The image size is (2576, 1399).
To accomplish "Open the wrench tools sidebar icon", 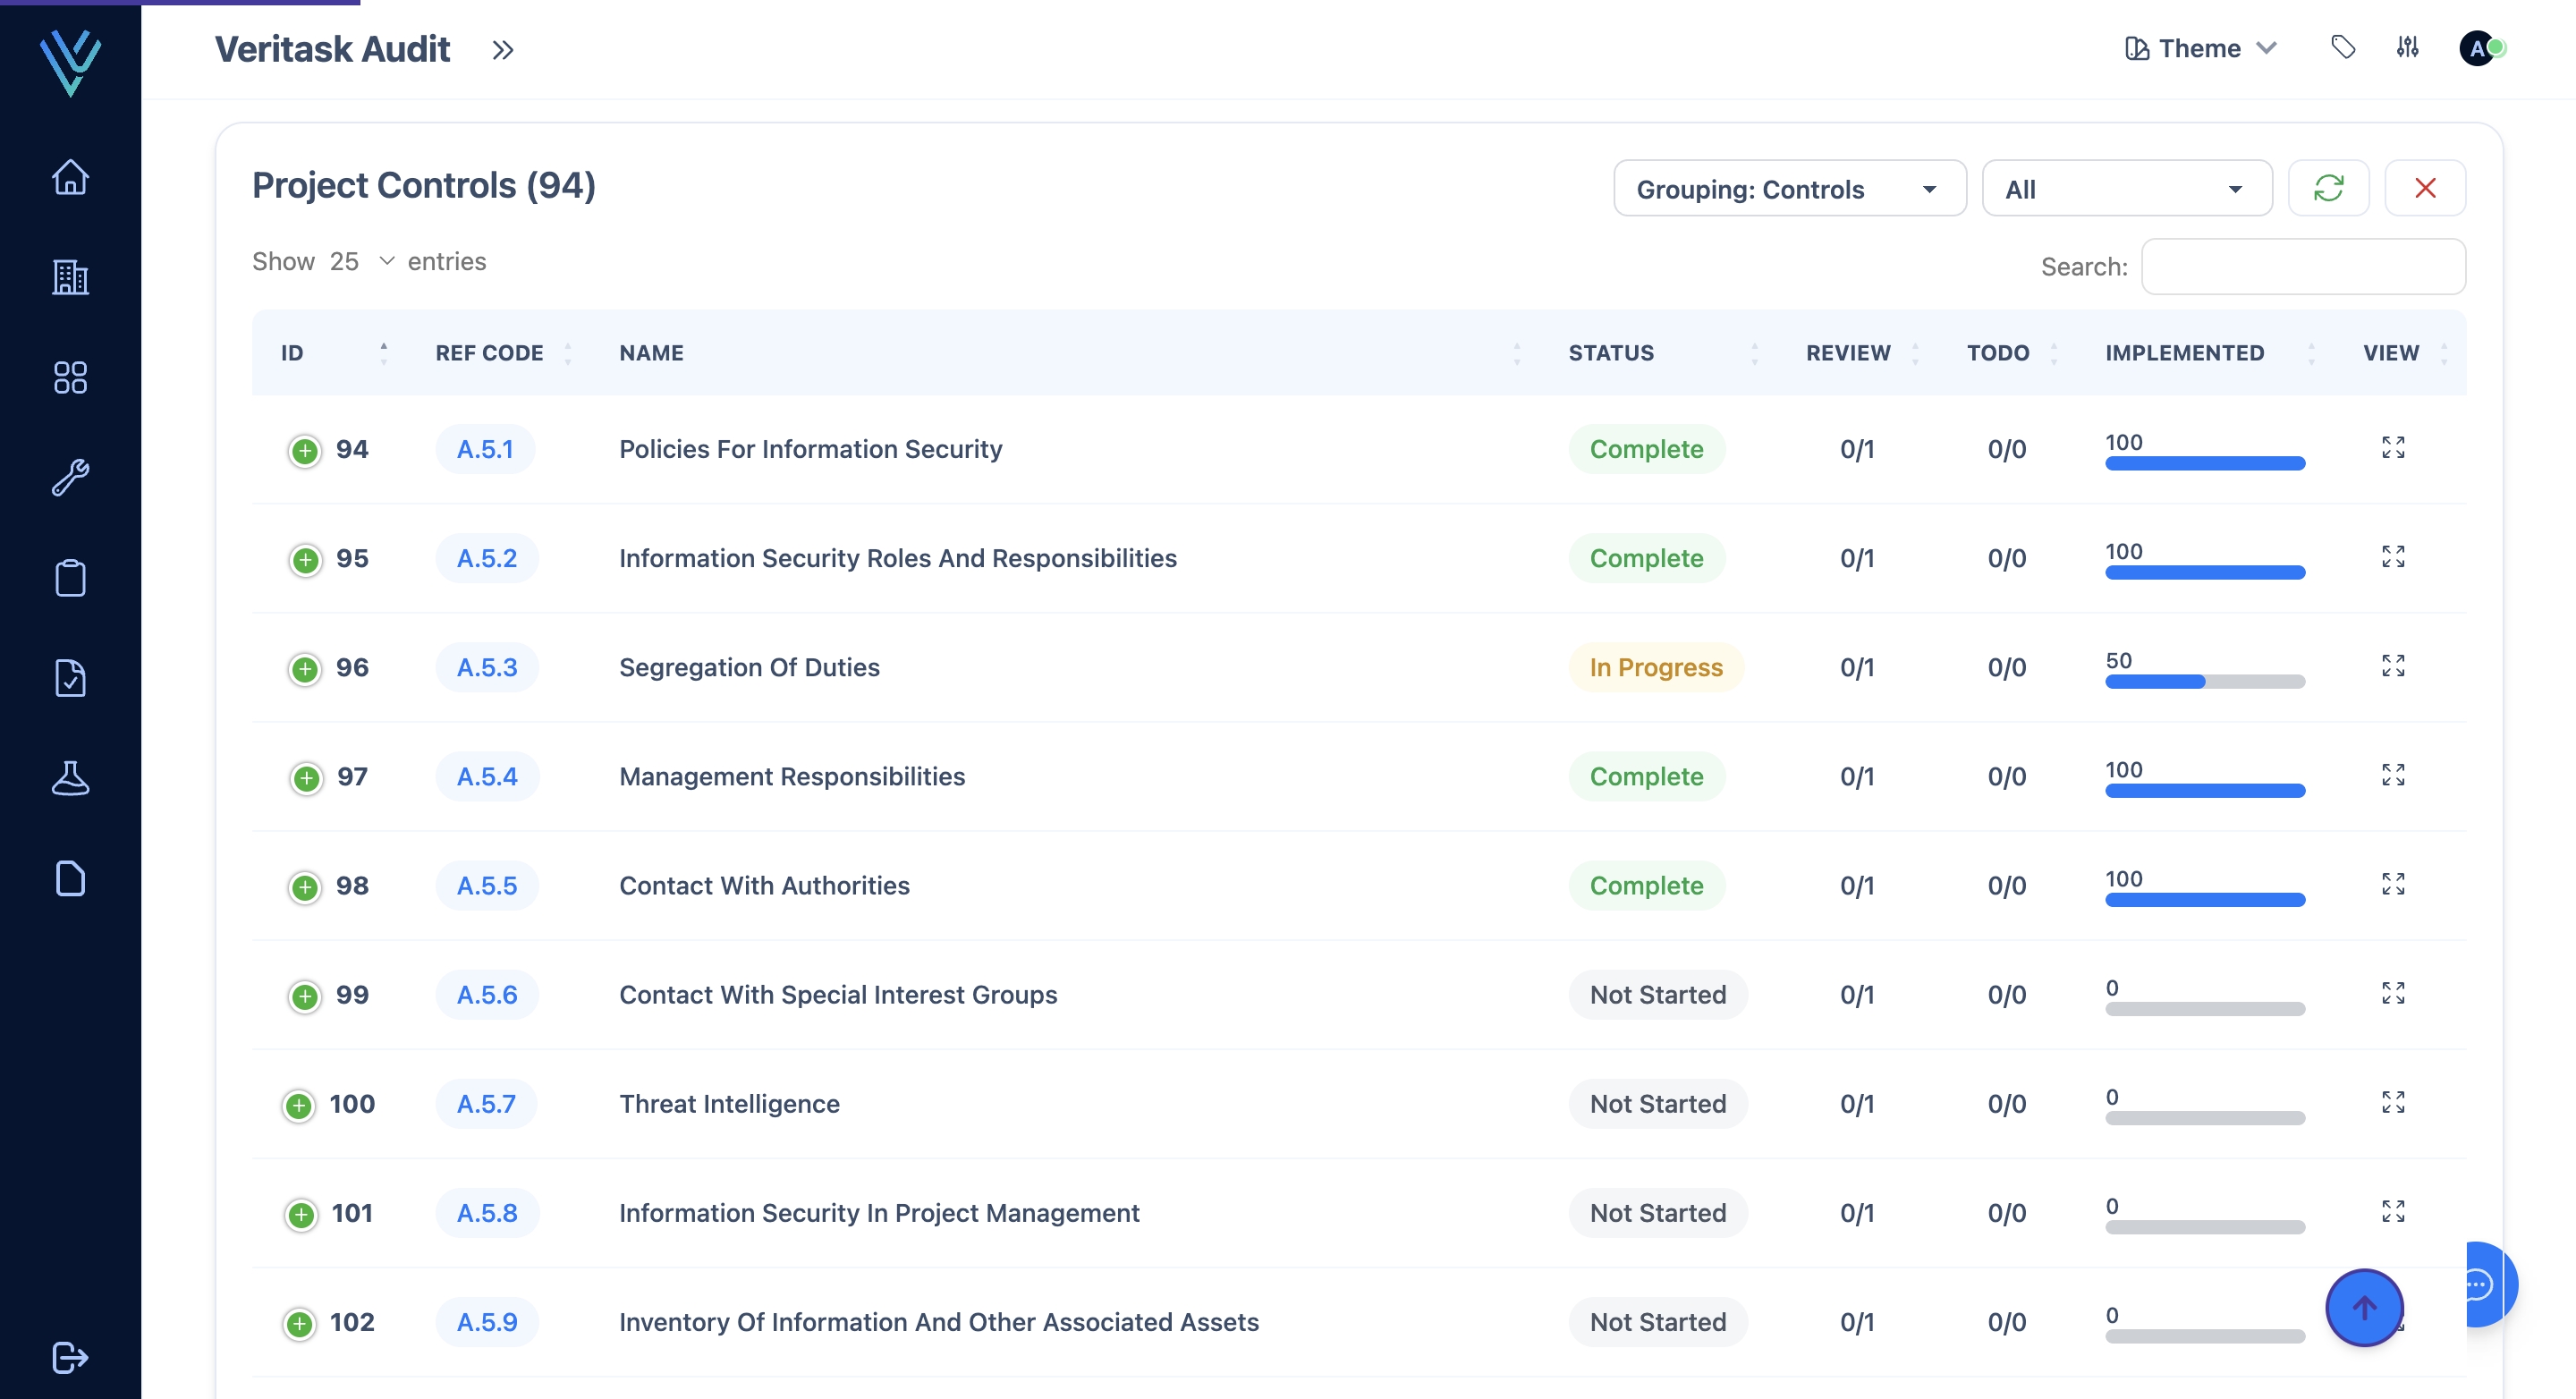I will coord(70,477).
